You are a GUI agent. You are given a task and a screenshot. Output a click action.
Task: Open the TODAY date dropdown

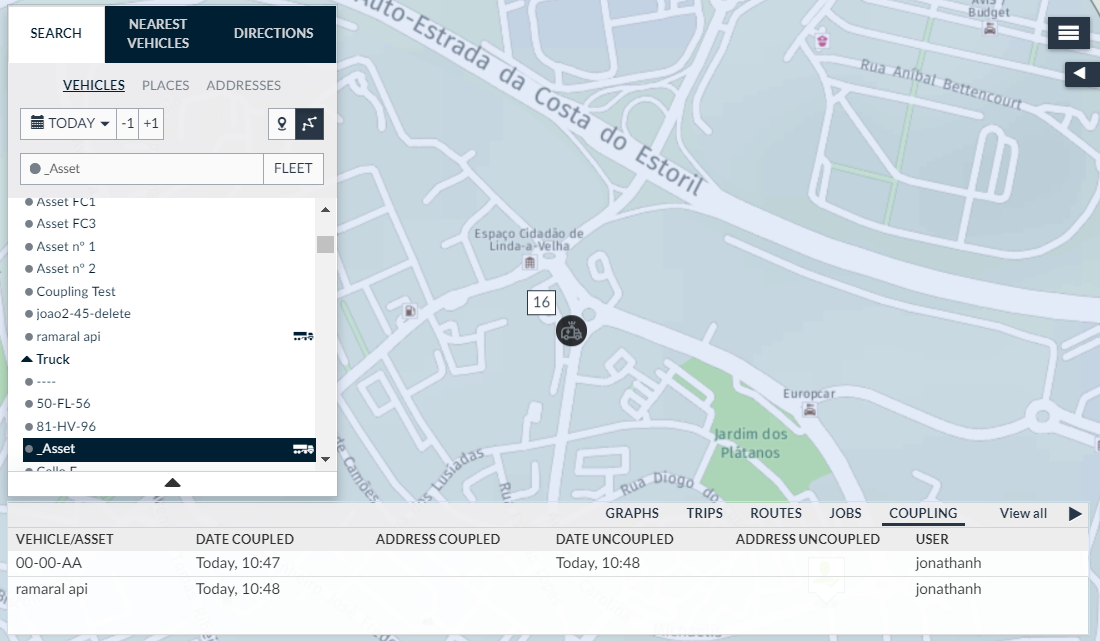coord(69,124)
